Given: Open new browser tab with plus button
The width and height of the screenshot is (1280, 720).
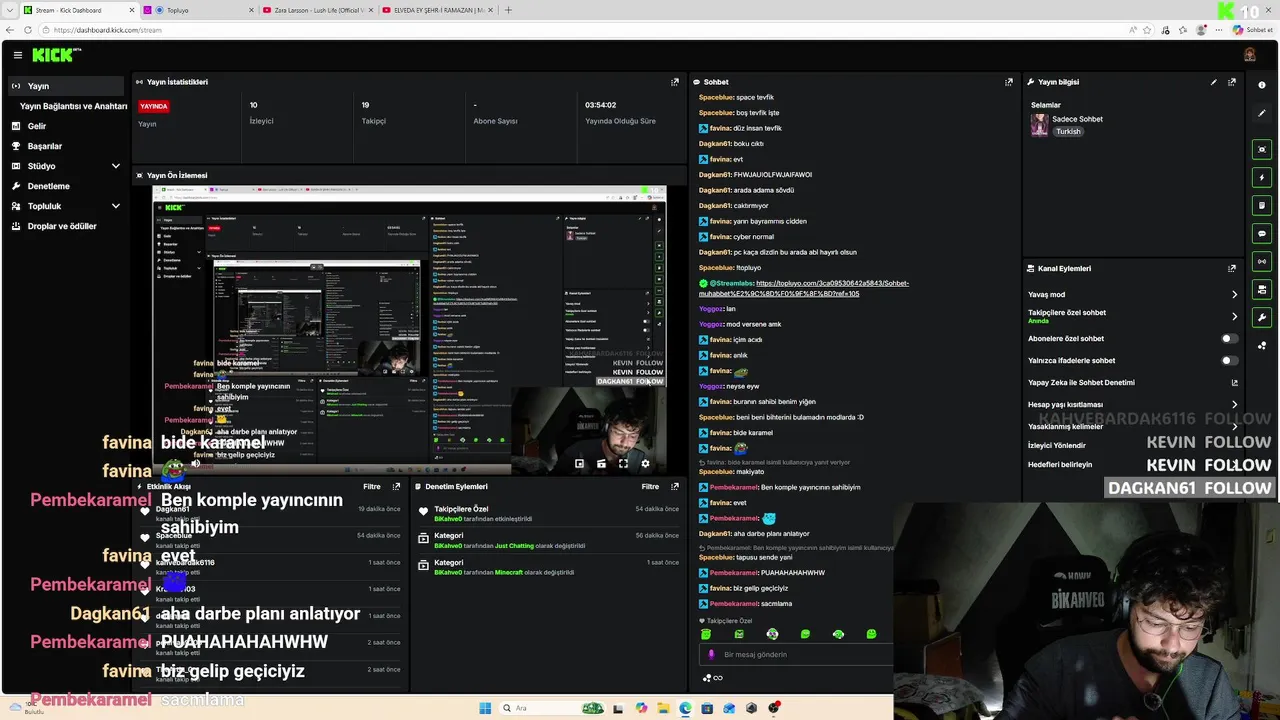Looking at the screenshot, I should 508,10.
